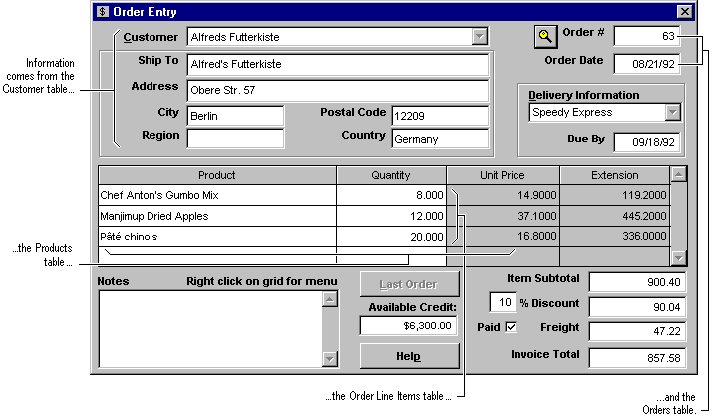Click the Help button

click(407, 357)
